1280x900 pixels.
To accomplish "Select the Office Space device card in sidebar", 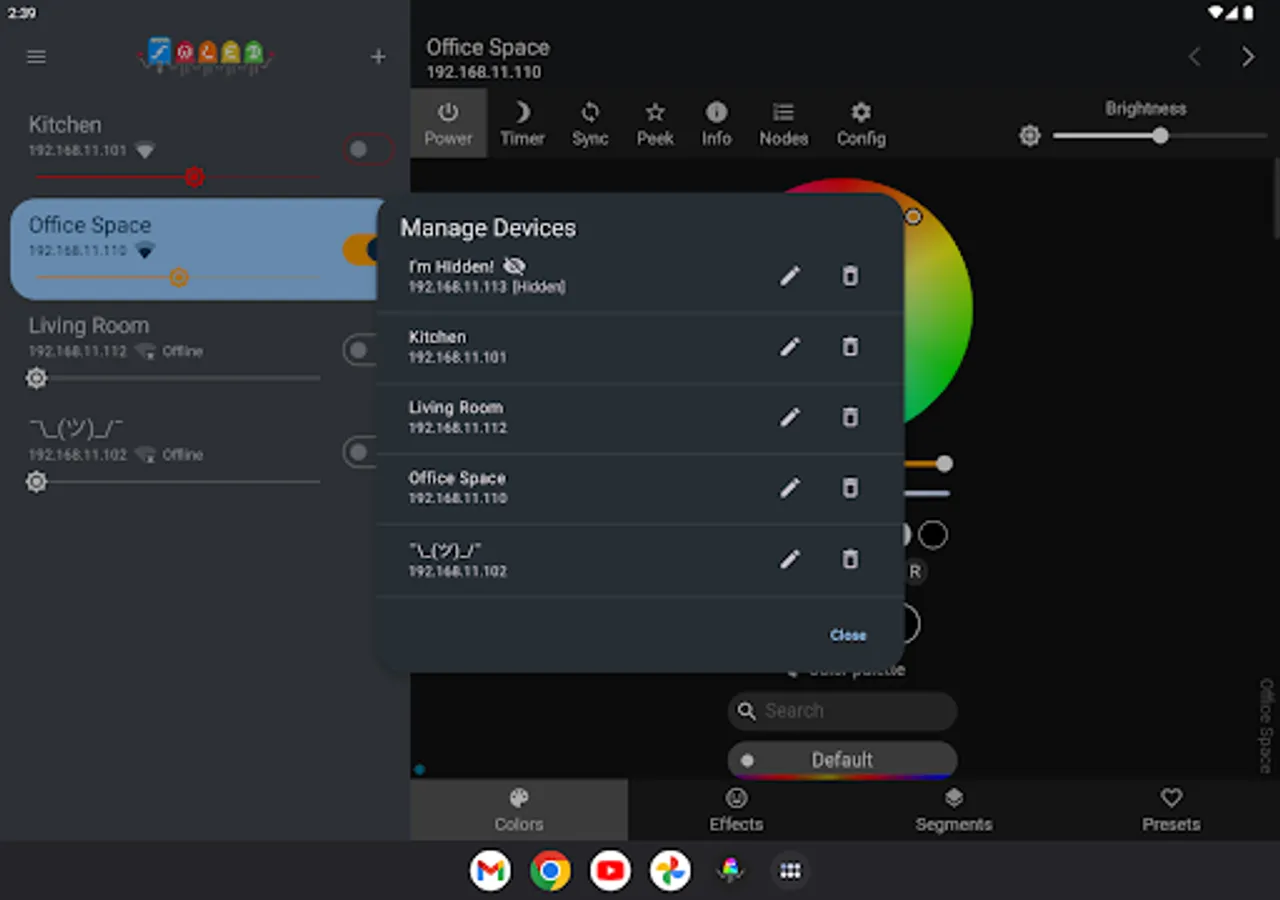I will tap(194, 248).
